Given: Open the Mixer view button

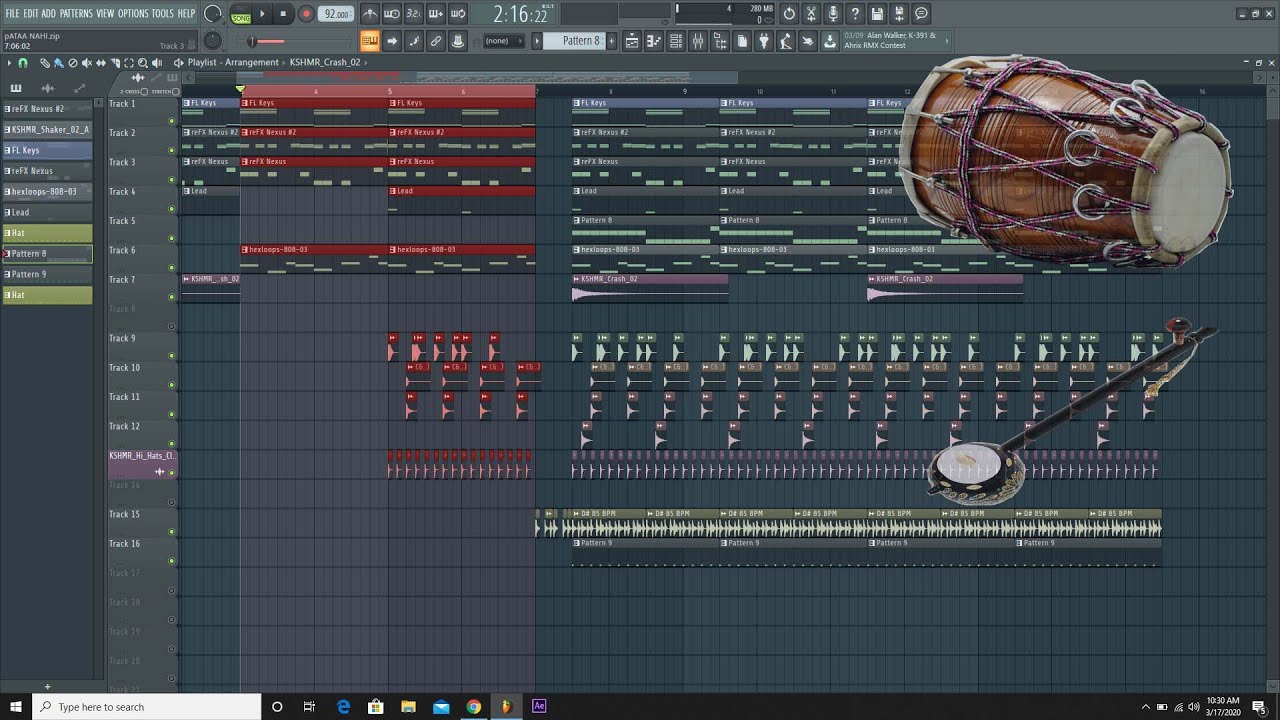Looking at the screenshot, I should (697, 41).
